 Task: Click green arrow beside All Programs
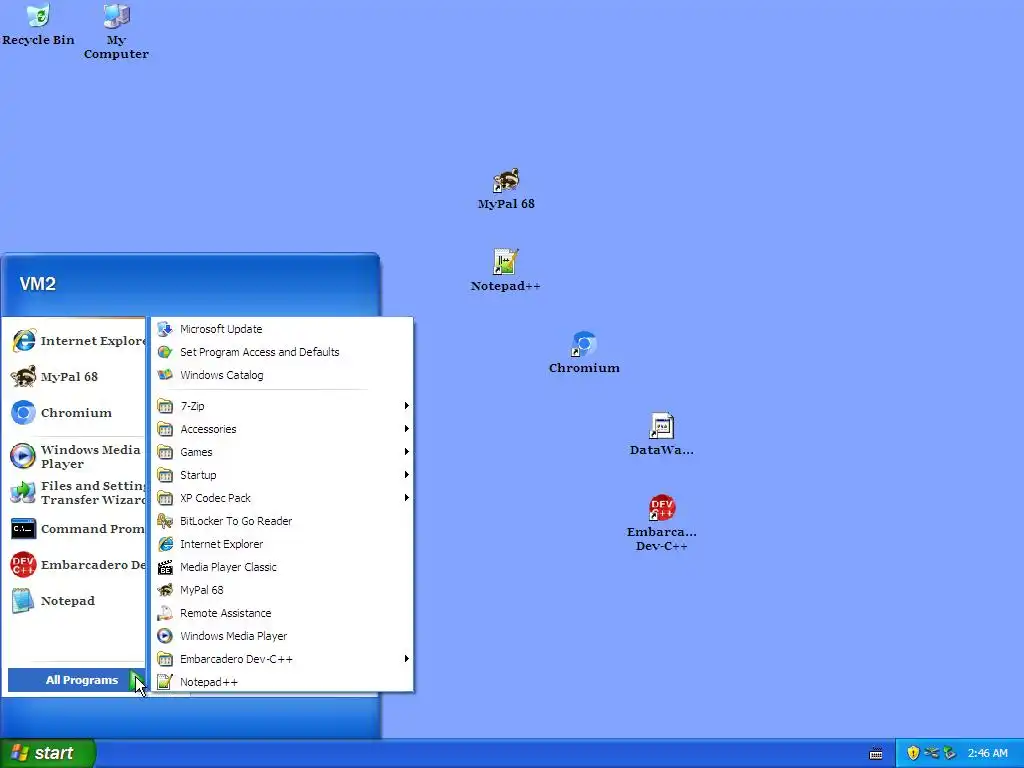pos(136,680)
